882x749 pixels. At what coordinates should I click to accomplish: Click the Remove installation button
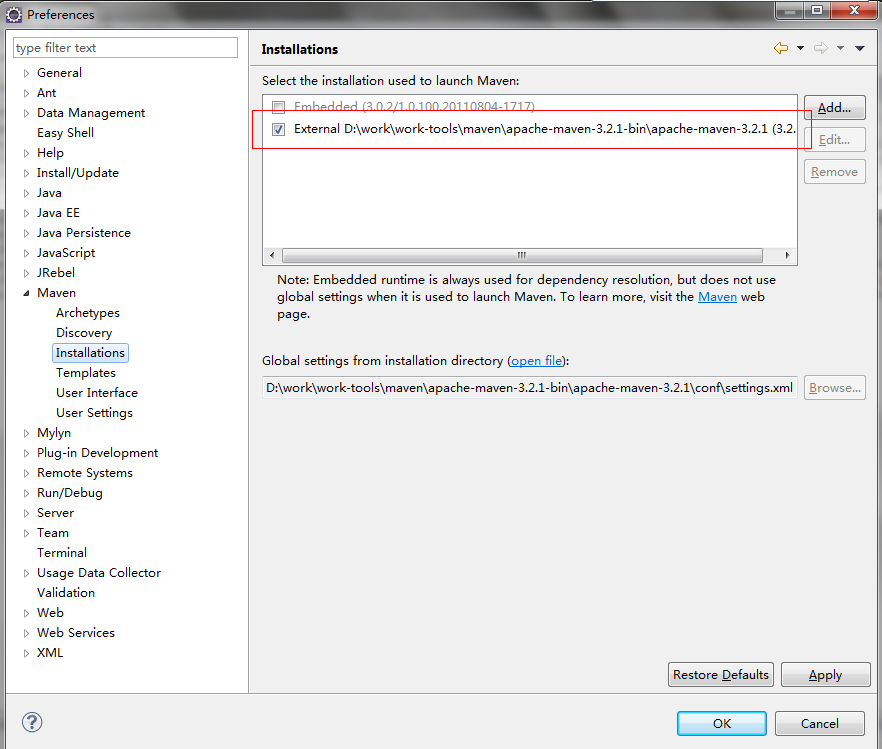pos(834,172)
